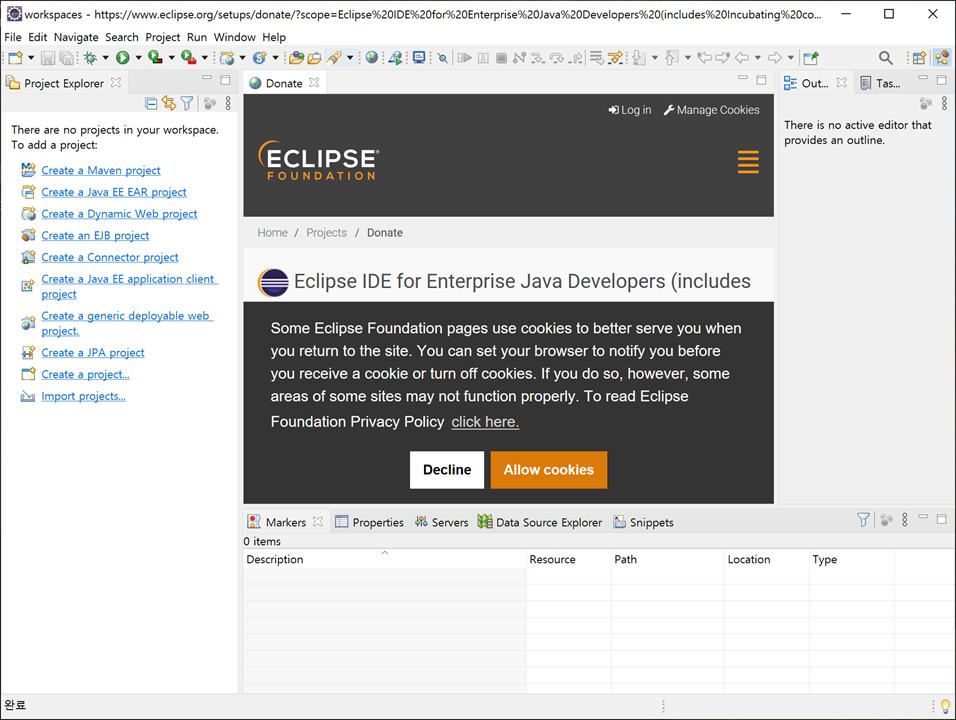
Task: Click the New Dynamic Web Project icon
Action: click(227, 58)
